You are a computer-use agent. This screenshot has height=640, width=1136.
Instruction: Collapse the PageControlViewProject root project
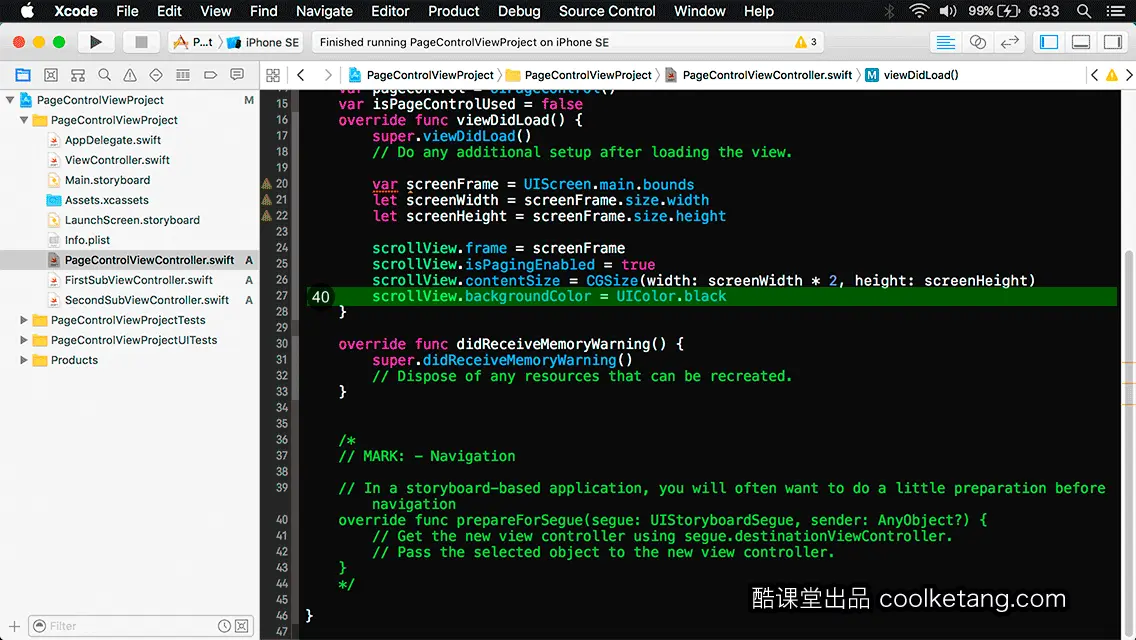10,100
